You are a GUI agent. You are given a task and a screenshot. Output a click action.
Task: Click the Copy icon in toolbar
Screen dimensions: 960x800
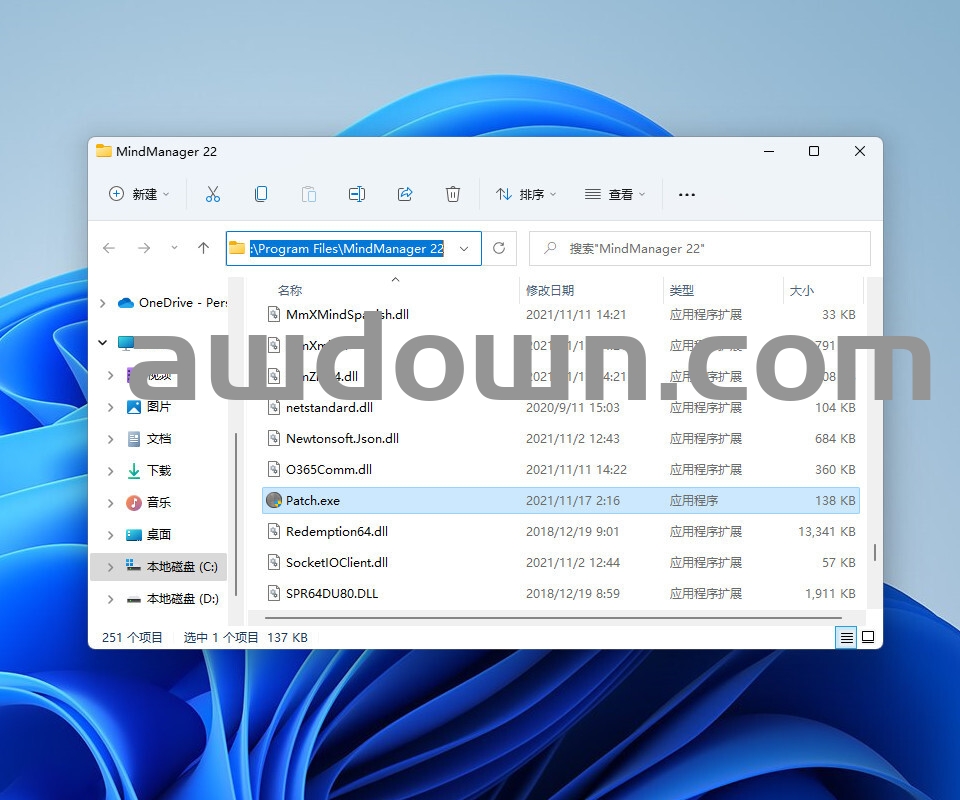(261, 194)
